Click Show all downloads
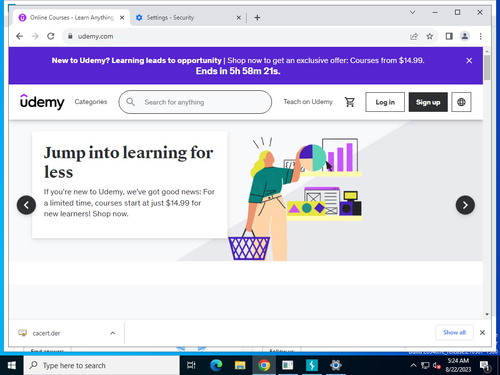500x375 pixels. 454,332
